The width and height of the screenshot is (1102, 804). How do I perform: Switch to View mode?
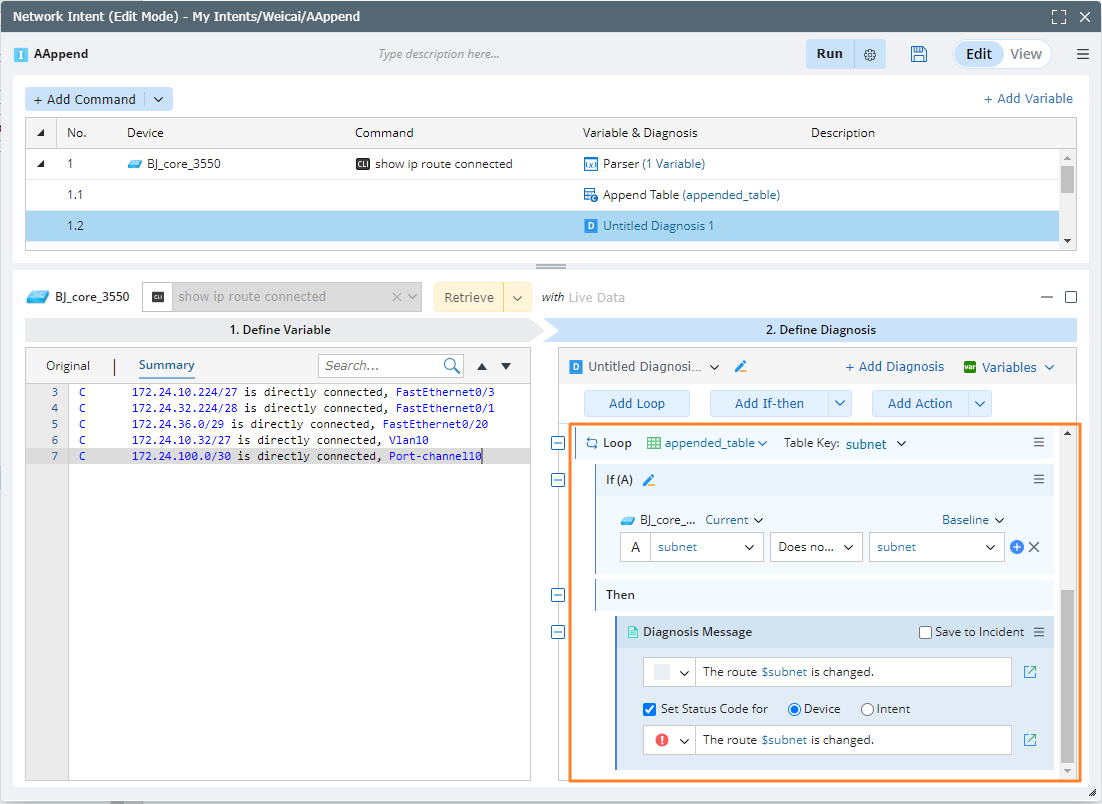coord(1025,54)
